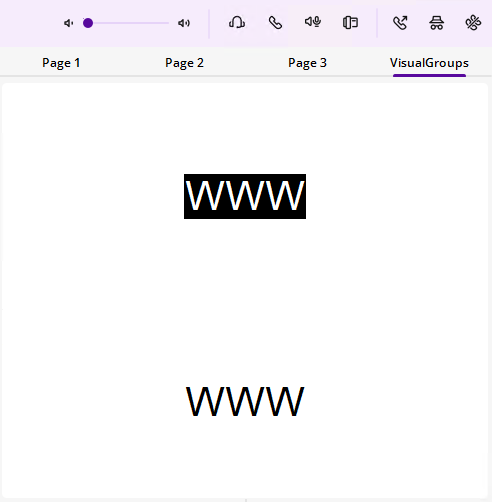Click the phone handset icon
This screenshot has height=502, width=492.
point(275,23)
